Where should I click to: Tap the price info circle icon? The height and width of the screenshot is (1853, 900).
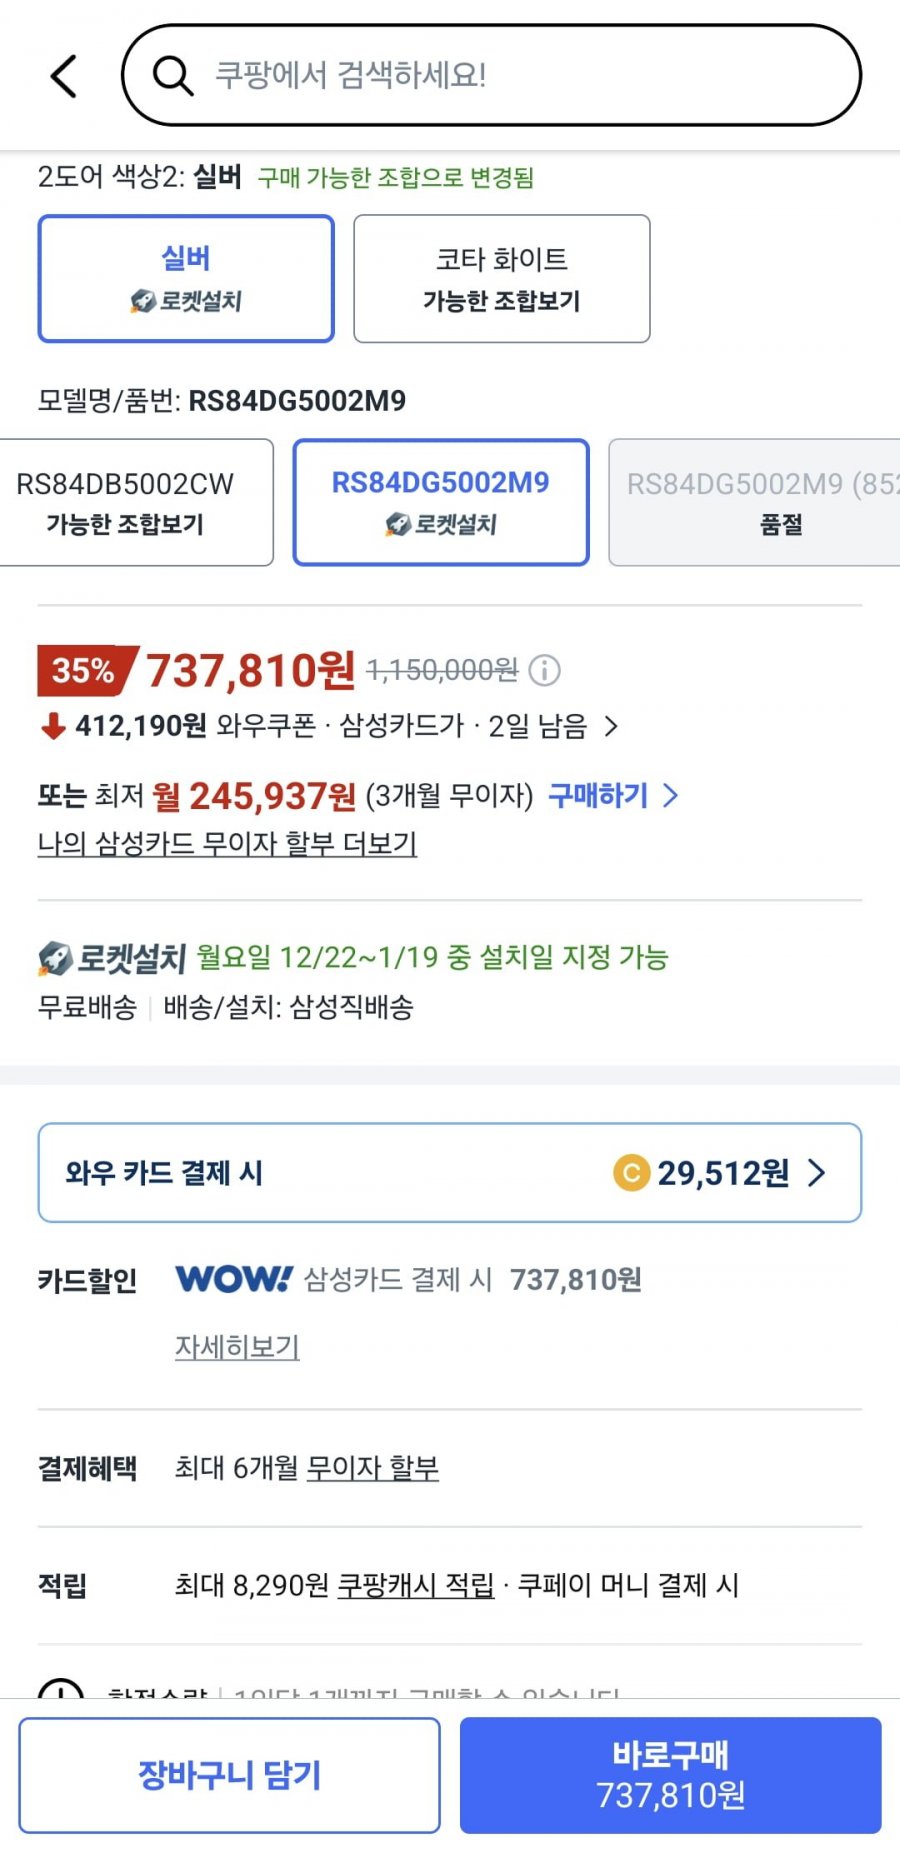[544, 670]
